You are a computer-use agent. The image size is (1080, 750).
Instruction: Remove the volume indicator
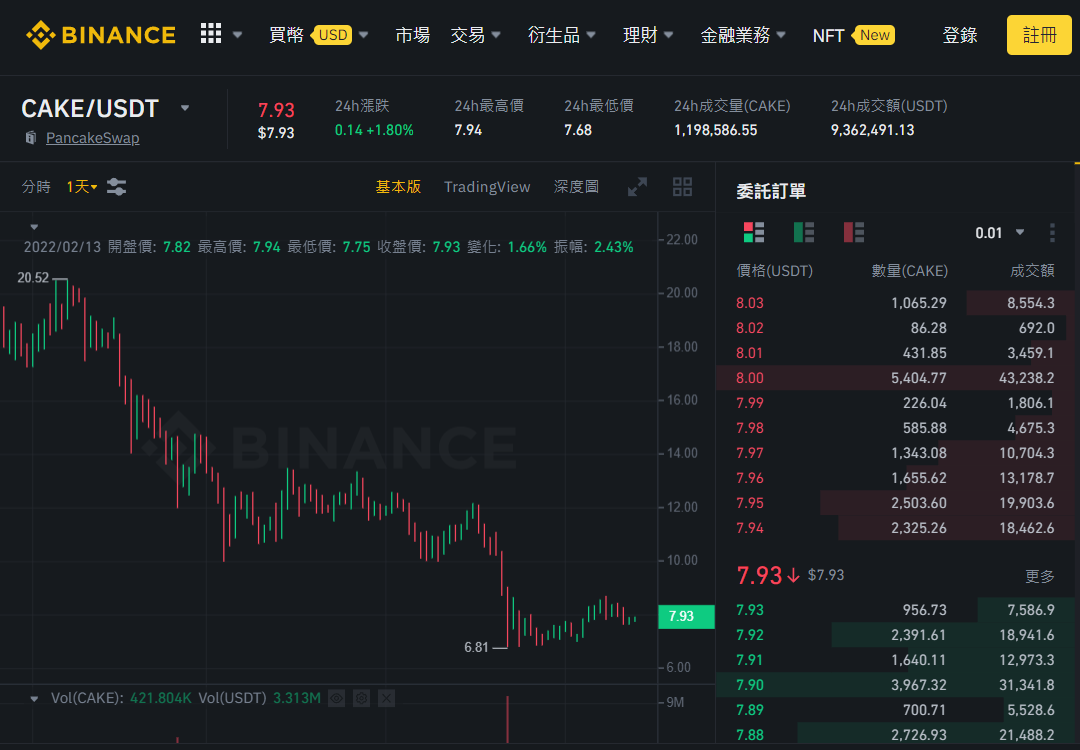pos(386,698)
